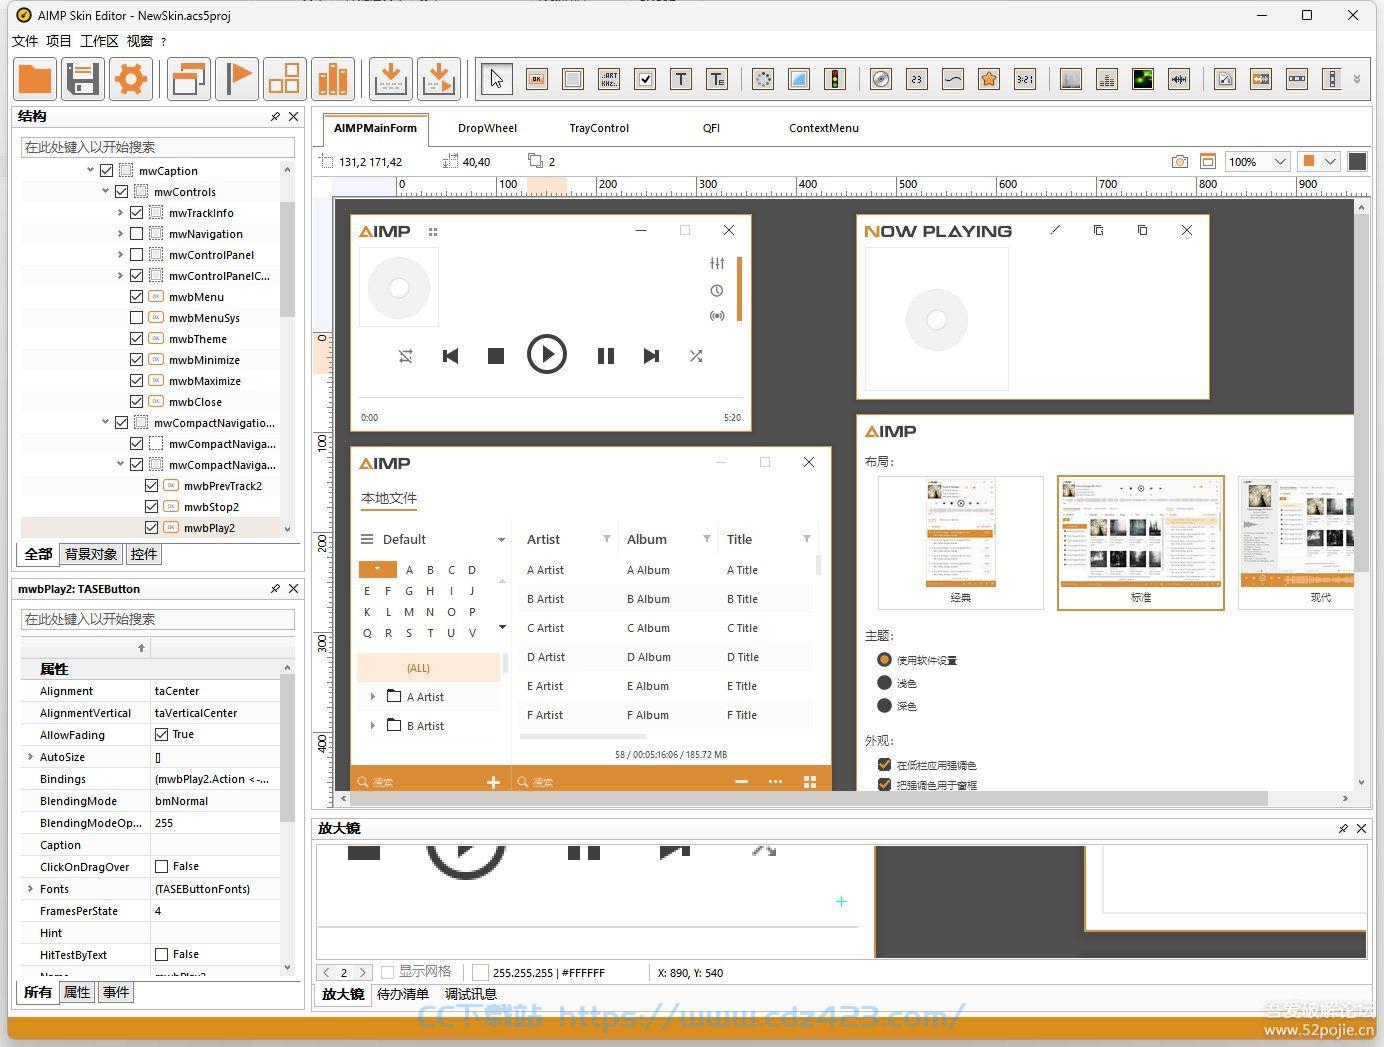
Task: Select the waveform control tool
Action: tap(1179, 79)
